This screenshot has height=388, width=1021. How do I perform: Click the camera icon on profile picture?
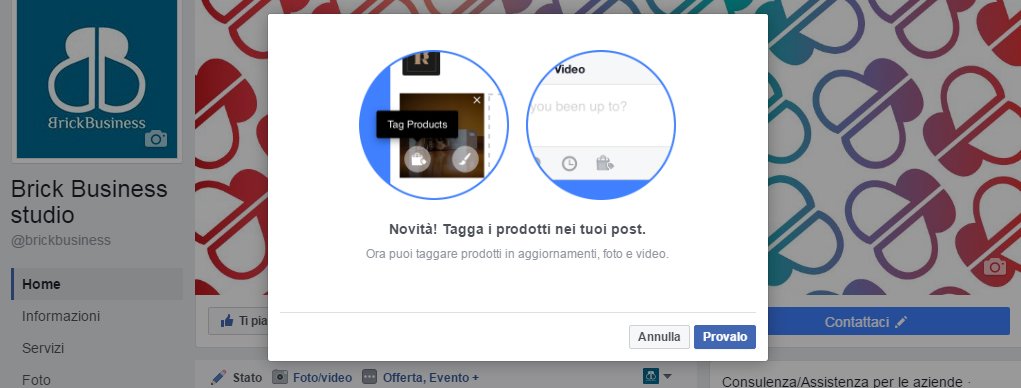156,138
